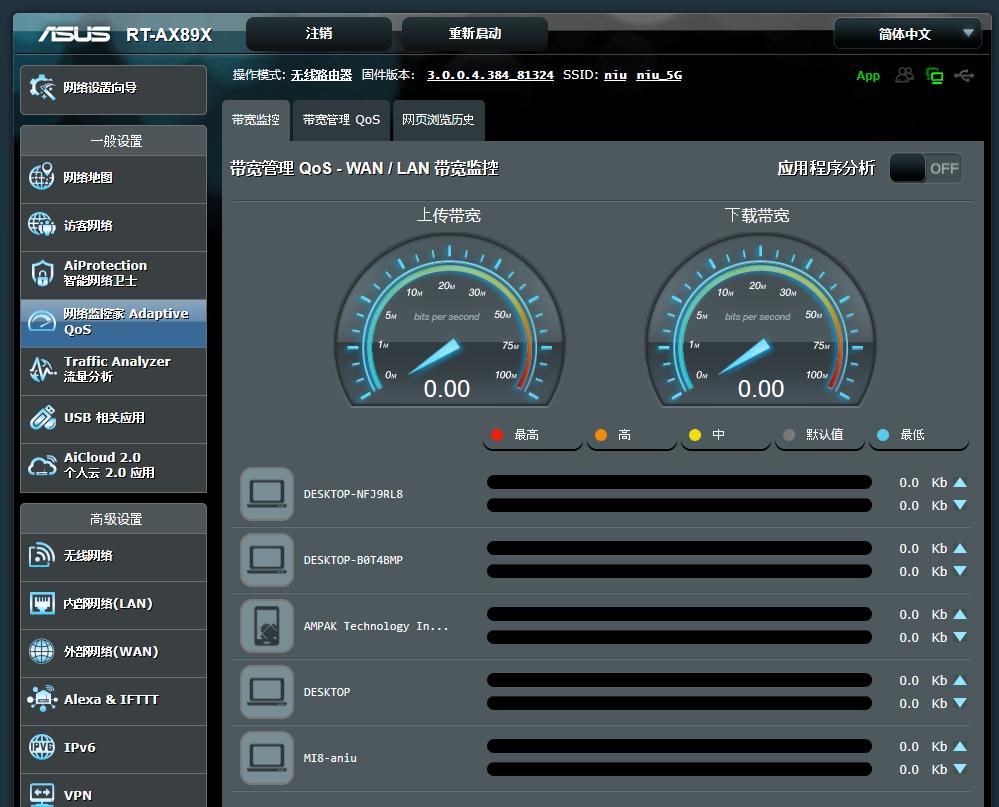Open AiCloud 2.0 cloud icon

[x=42, y=465]
